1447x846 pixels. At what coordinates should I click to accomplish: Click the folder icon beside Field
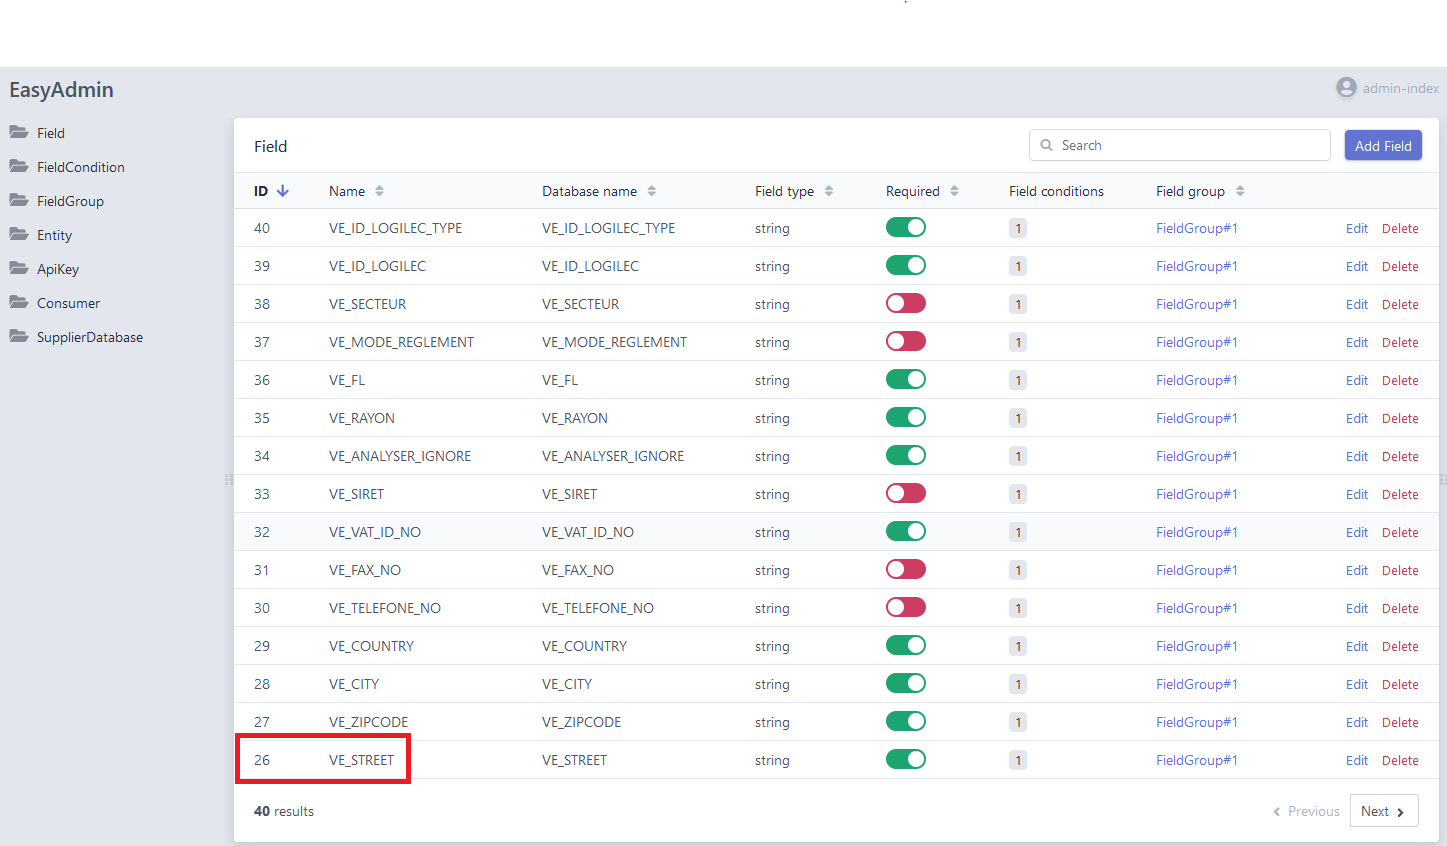click(19, 132)
